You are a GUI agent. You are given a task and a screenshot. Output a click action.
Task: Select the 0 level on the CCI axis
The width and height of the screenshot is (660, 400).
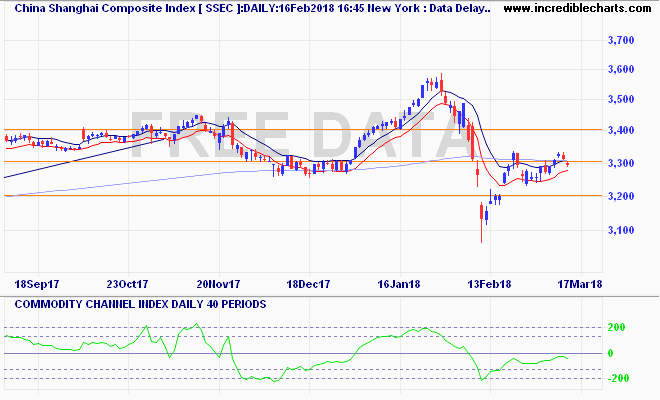click(612, 353)
